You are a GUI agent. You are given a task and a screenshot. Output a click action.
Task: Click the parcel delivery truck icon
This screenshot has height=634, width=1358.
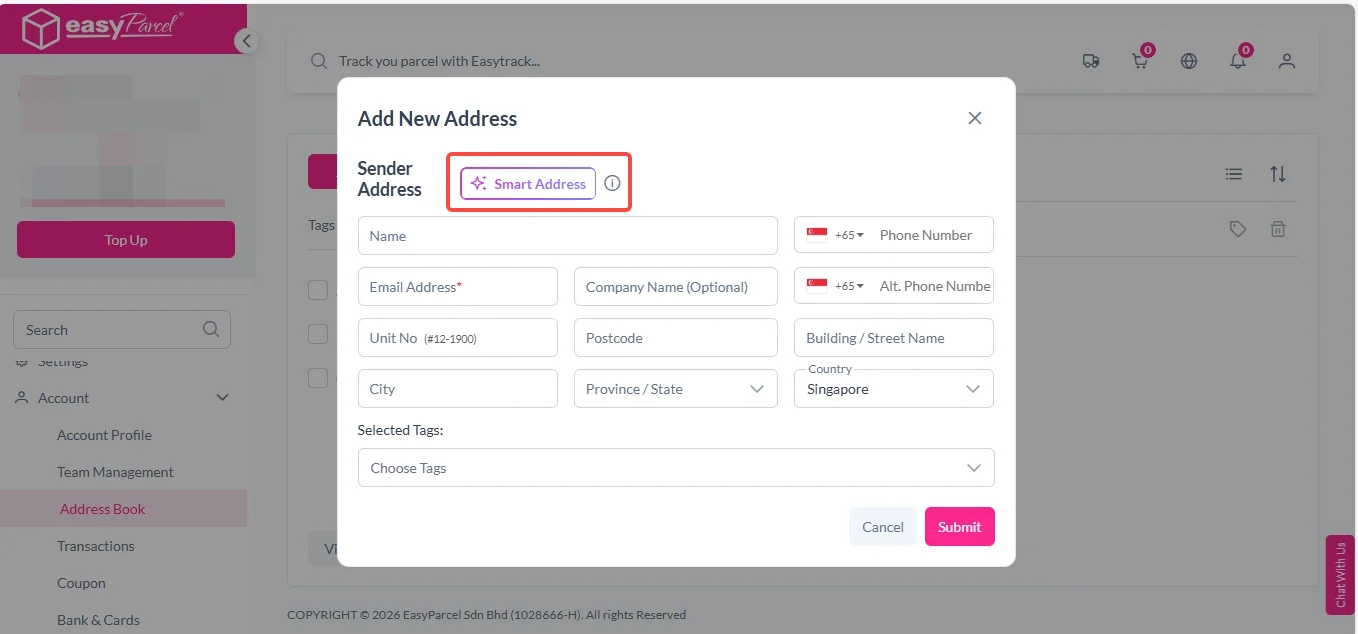(x=1090, y=61)
